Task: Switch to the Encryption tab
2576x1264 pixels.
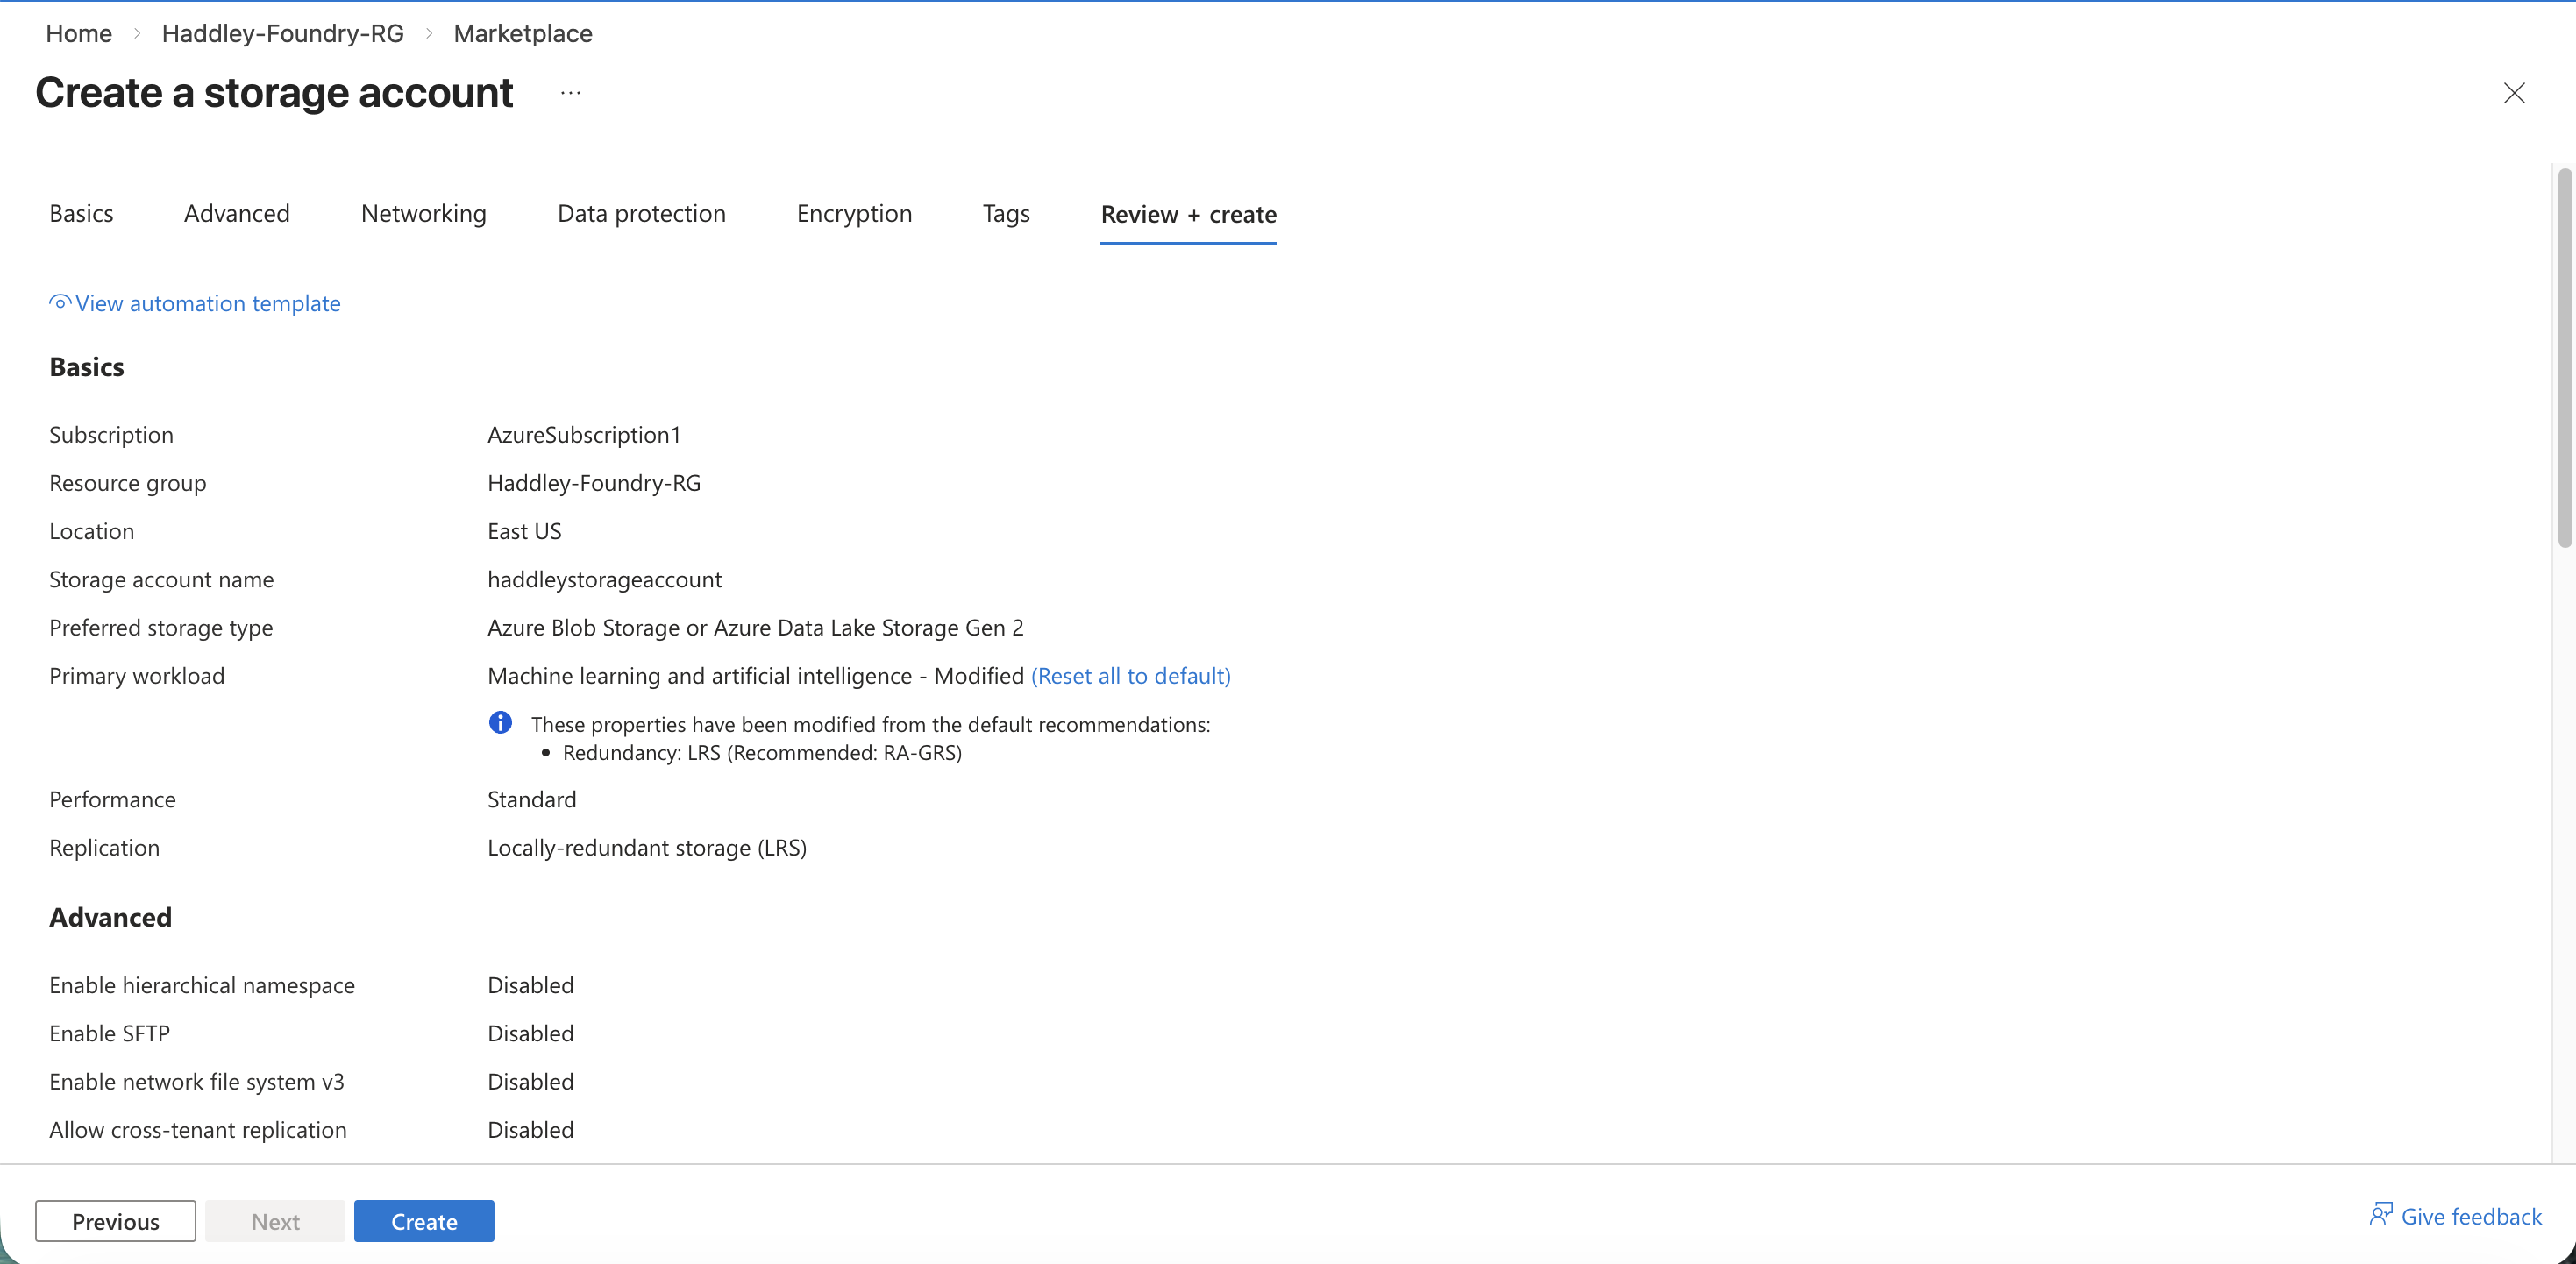Action: pyautogui.click(x=854, y=213)
